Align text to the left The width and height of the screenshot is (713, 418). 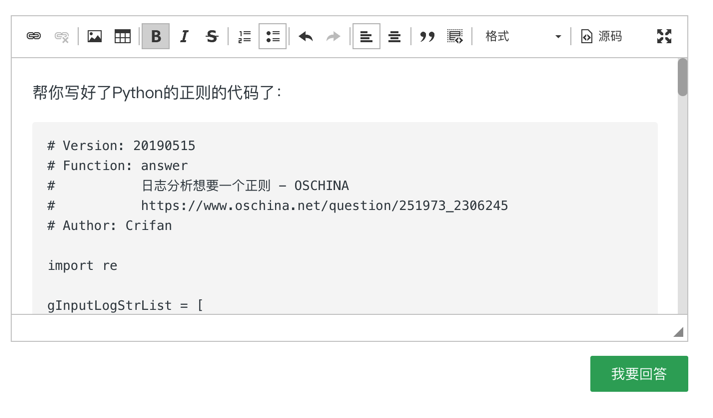367,37
